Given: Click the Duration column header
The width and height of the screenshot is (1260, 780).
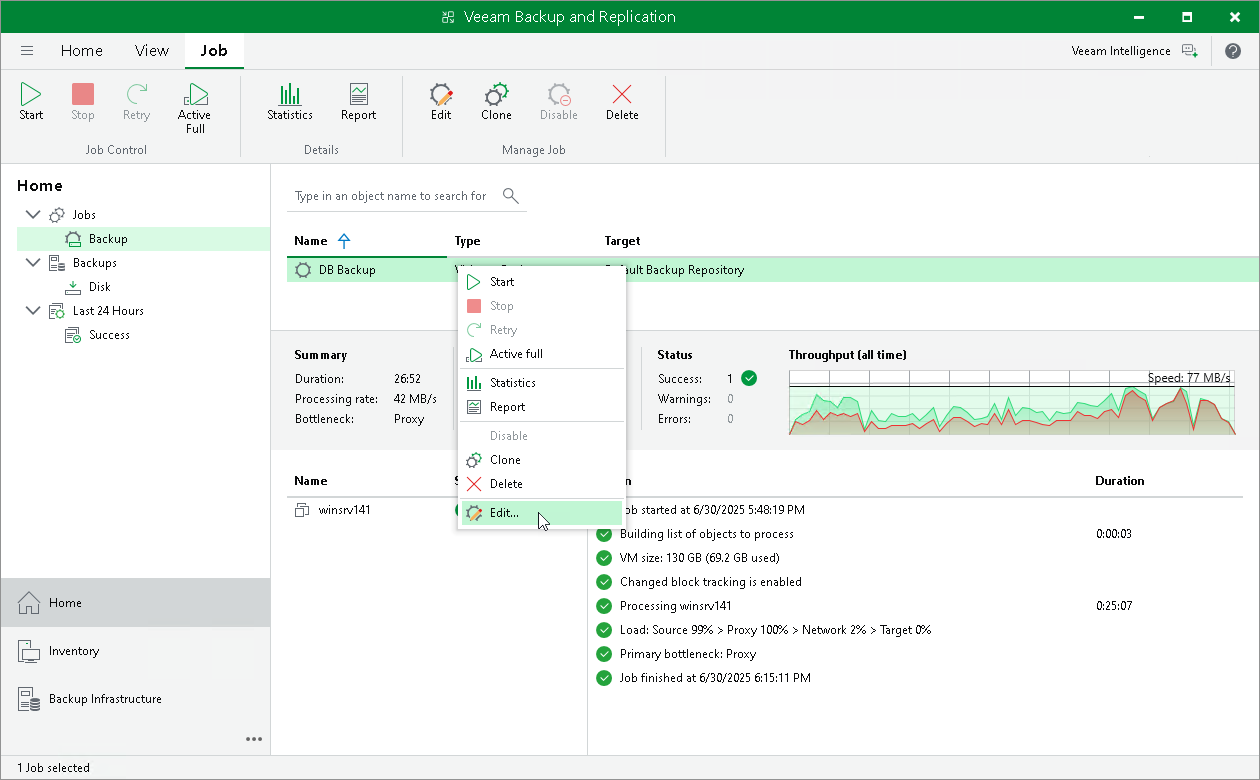Looking at the screenshot, I should (x=1119, y=481).
